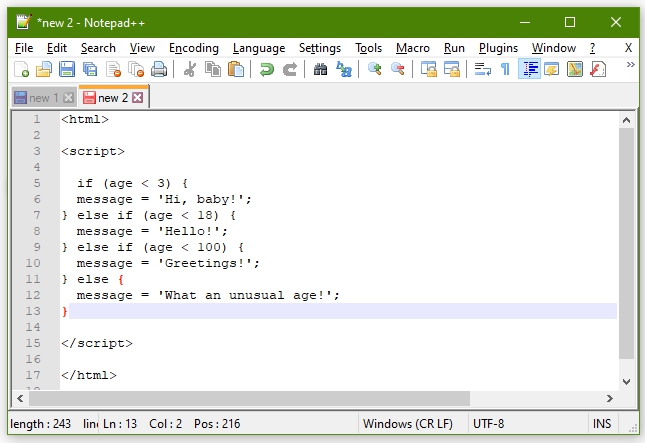
Task: Toggle the INS insert mode indicator
Action: pos(601,424)
